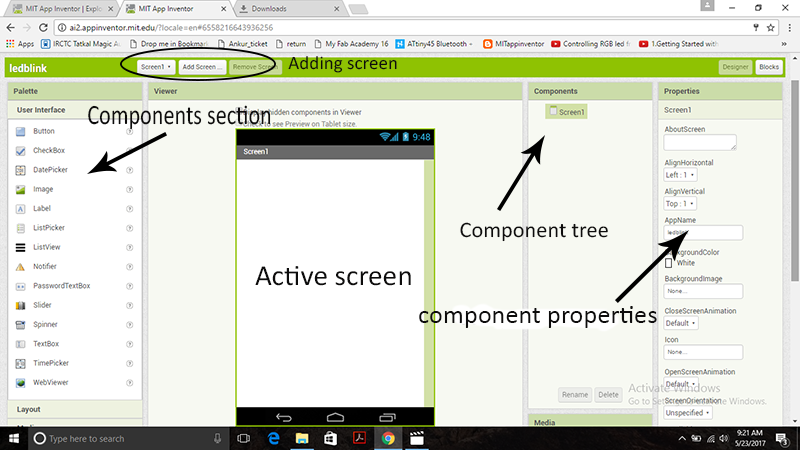Open help for WebViewer component
This screenshot has width=800, height=450.
[x=130, y=383]
